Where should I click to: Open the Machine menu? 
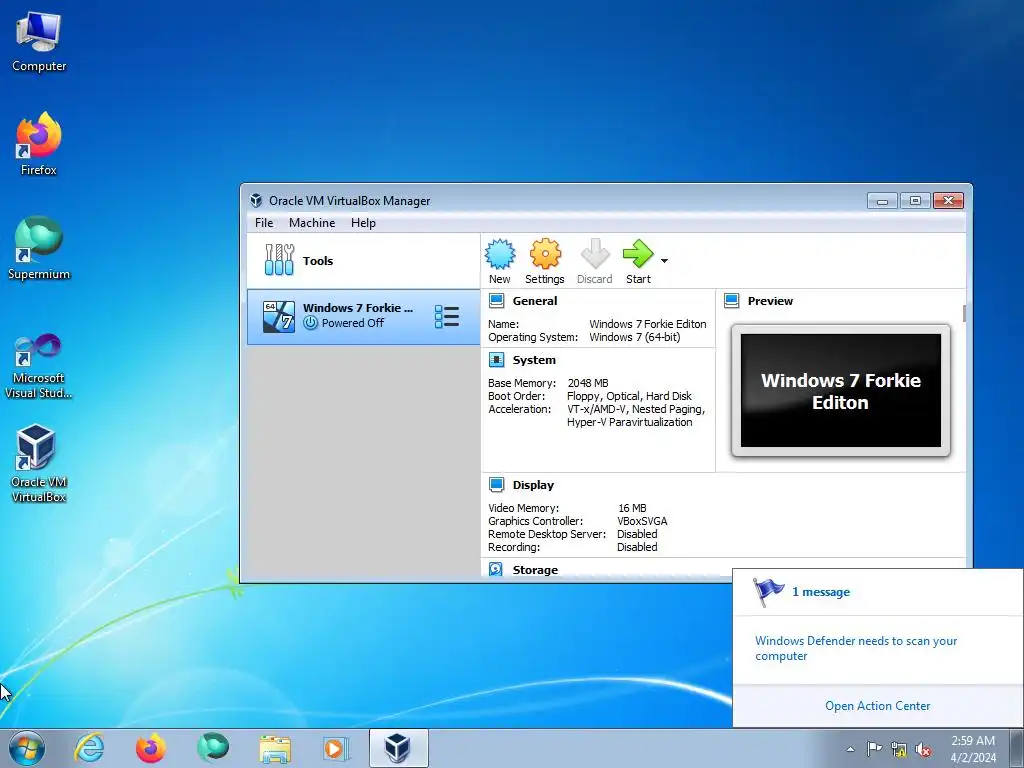[312, 223]
